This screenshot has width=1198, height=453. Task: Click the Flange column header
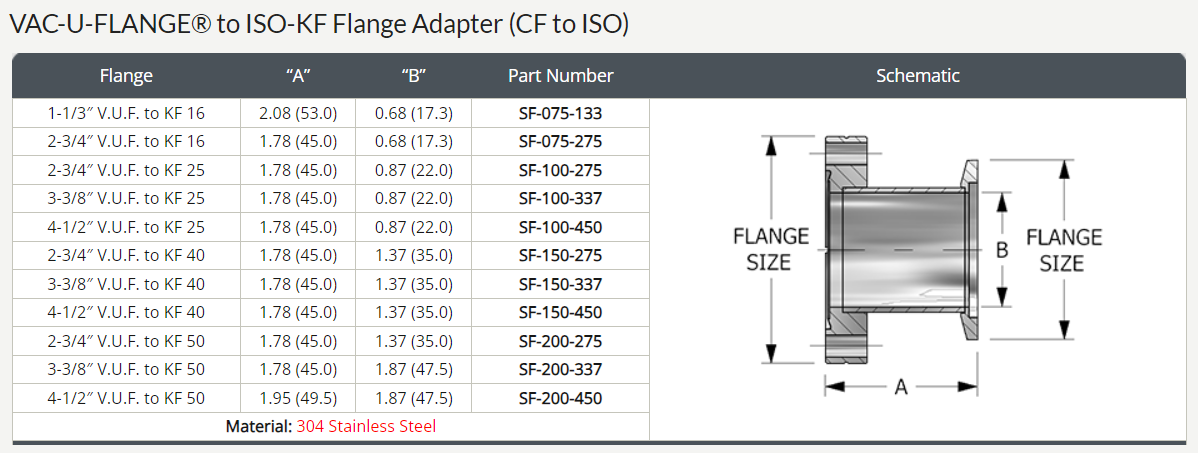126,76
